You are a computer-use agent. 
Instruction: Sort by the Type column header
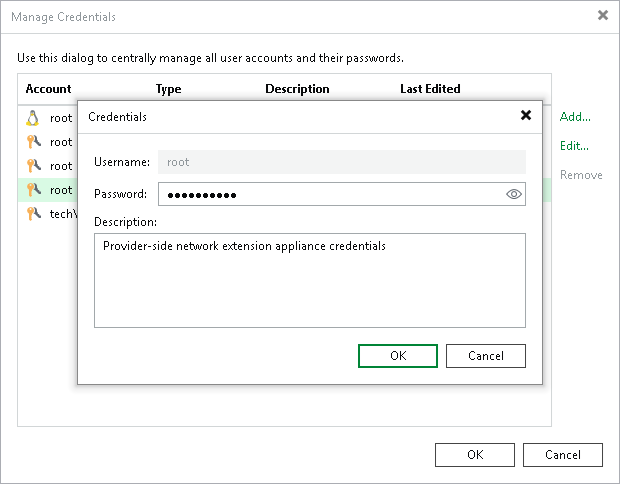point(168,89)
